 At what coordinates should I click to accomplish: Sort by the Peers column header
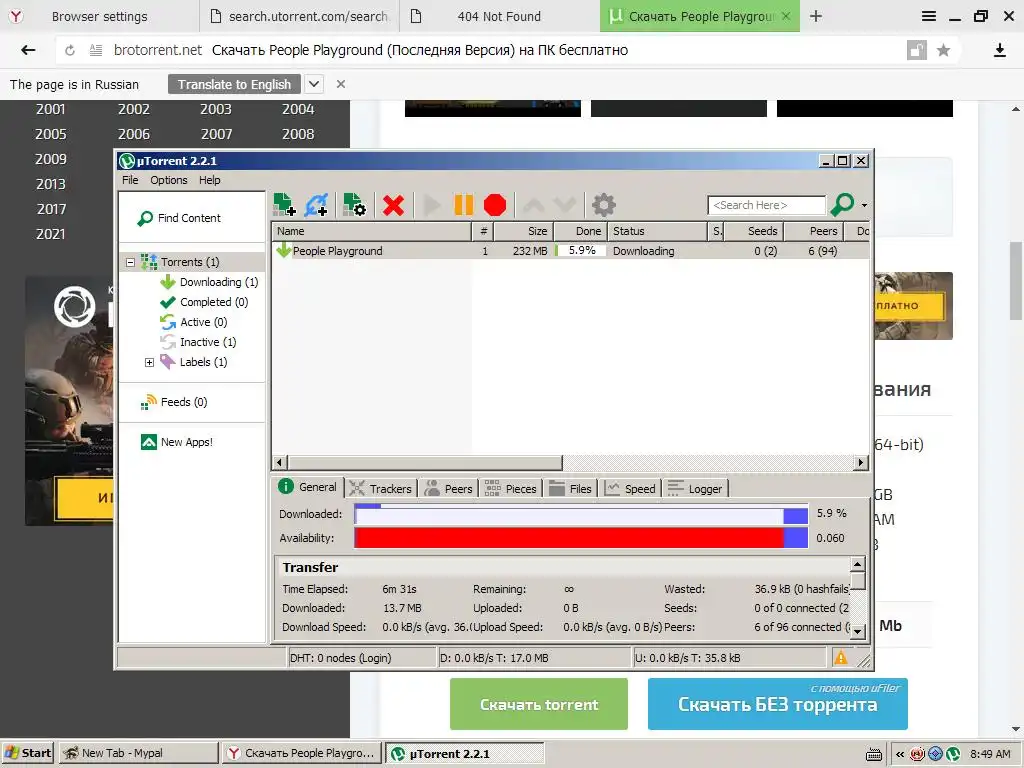[813, 231]
